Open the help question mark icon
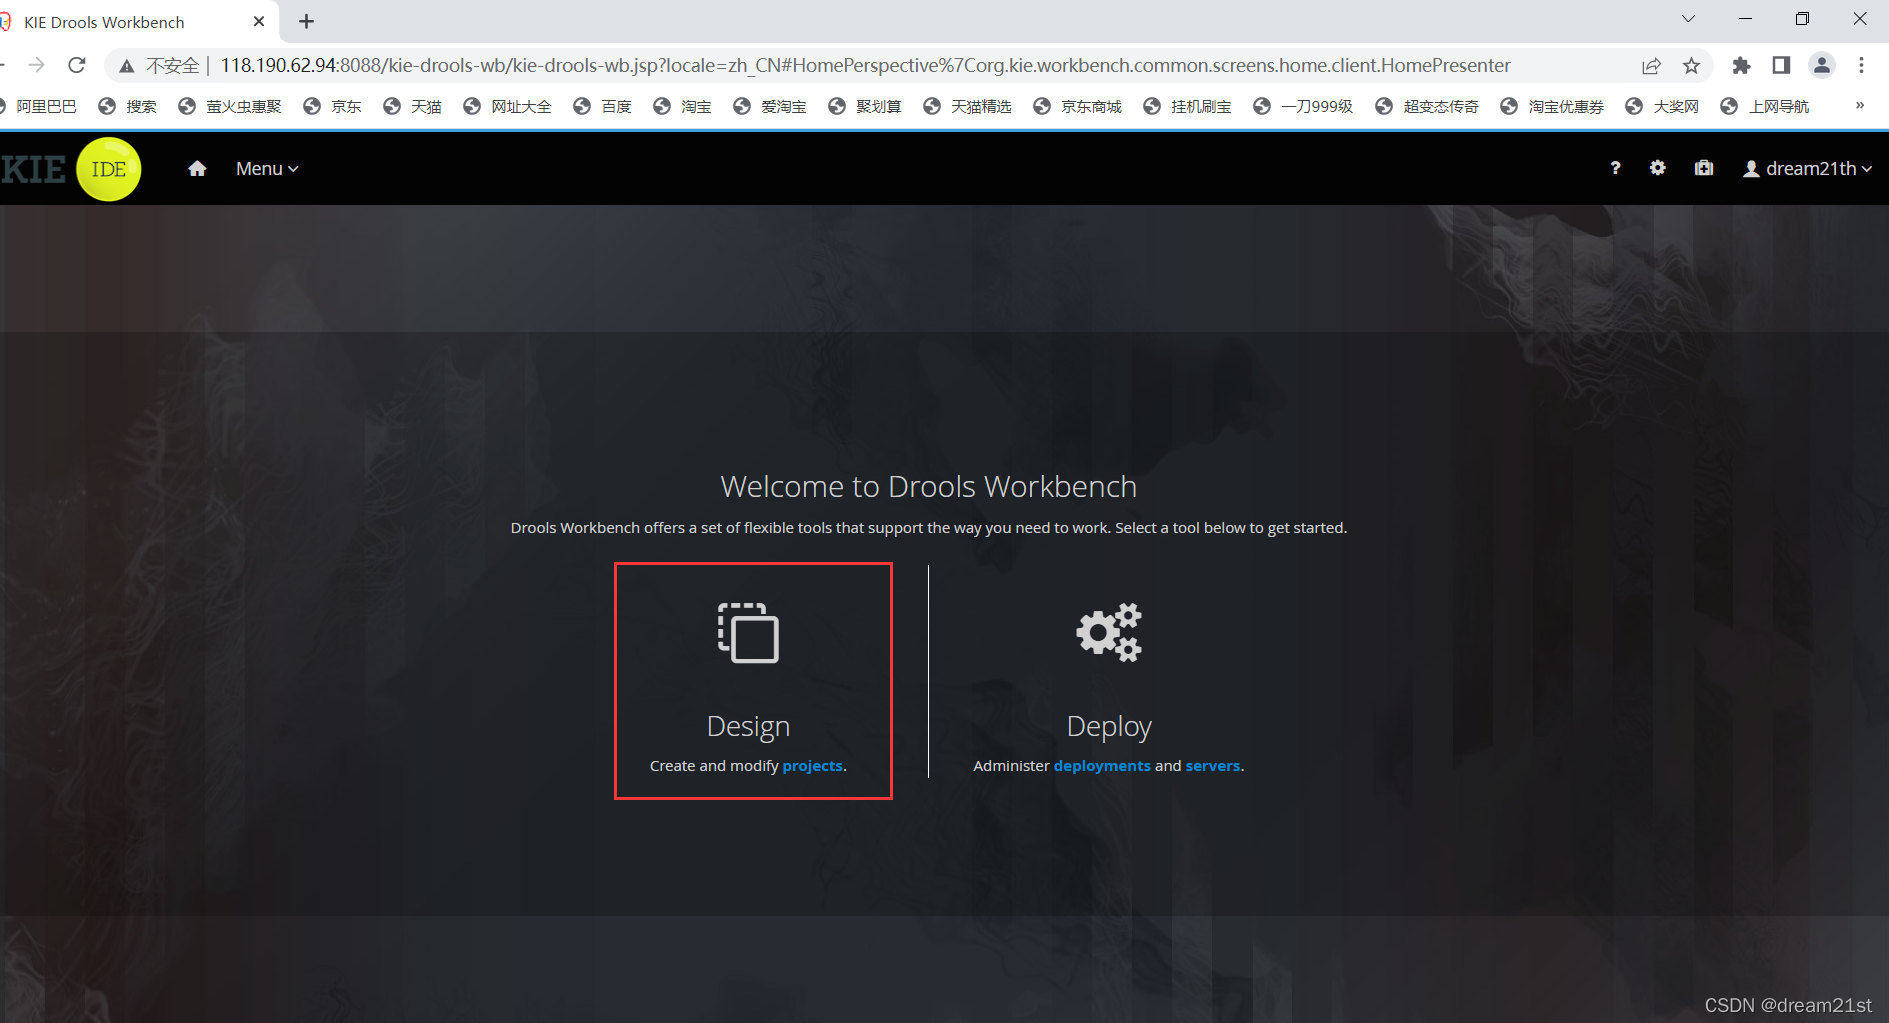Image resolution: width=1889 pixels, height=1023 pixels. tap(1615, 168)
